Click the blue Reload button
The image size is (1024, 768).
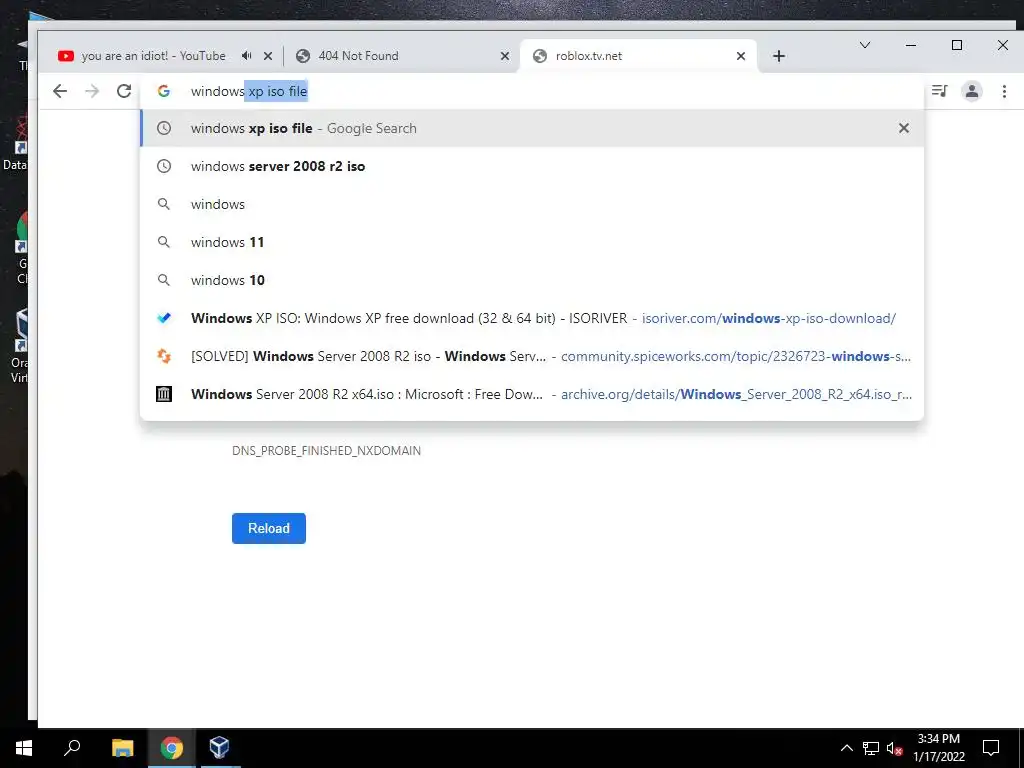point(268,528)
